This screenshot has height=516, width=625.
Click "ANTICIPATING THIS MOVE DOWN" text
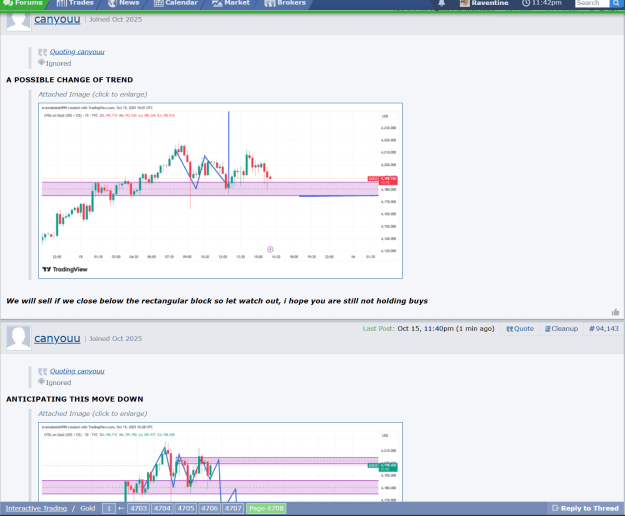point(75,399)
